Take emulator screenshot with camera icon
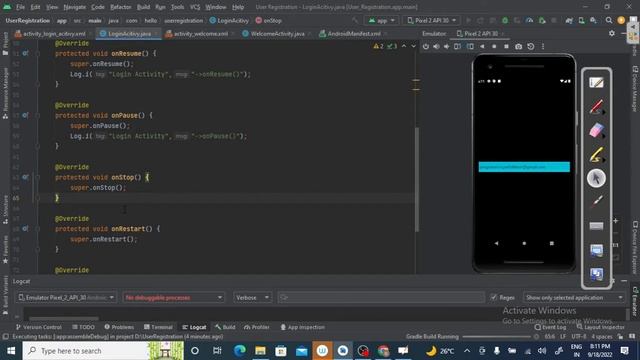 coord(518,47)
